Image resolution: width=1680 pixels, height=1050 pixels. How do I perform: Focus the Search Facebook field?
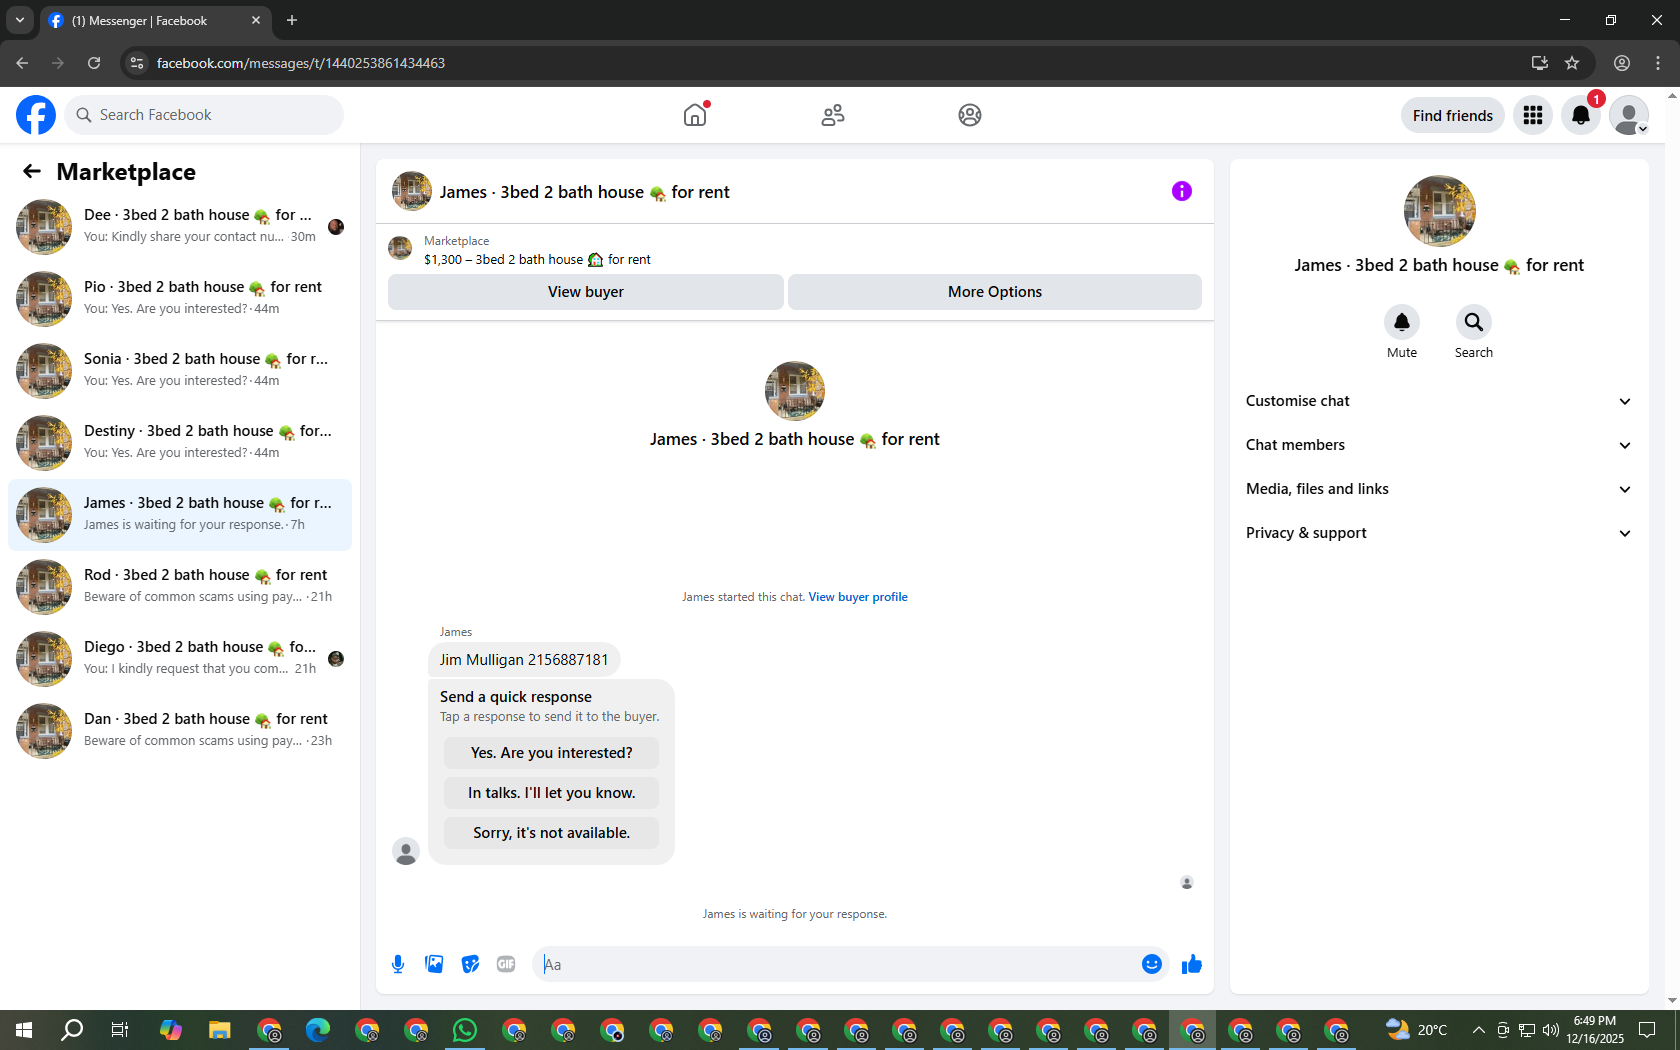pos(204,115)
